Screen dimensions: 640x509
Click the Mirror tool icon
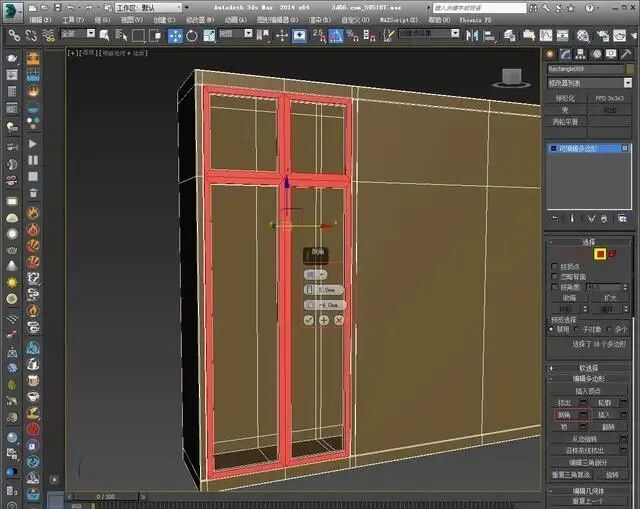pyautogui.click(x=472, y=36)
